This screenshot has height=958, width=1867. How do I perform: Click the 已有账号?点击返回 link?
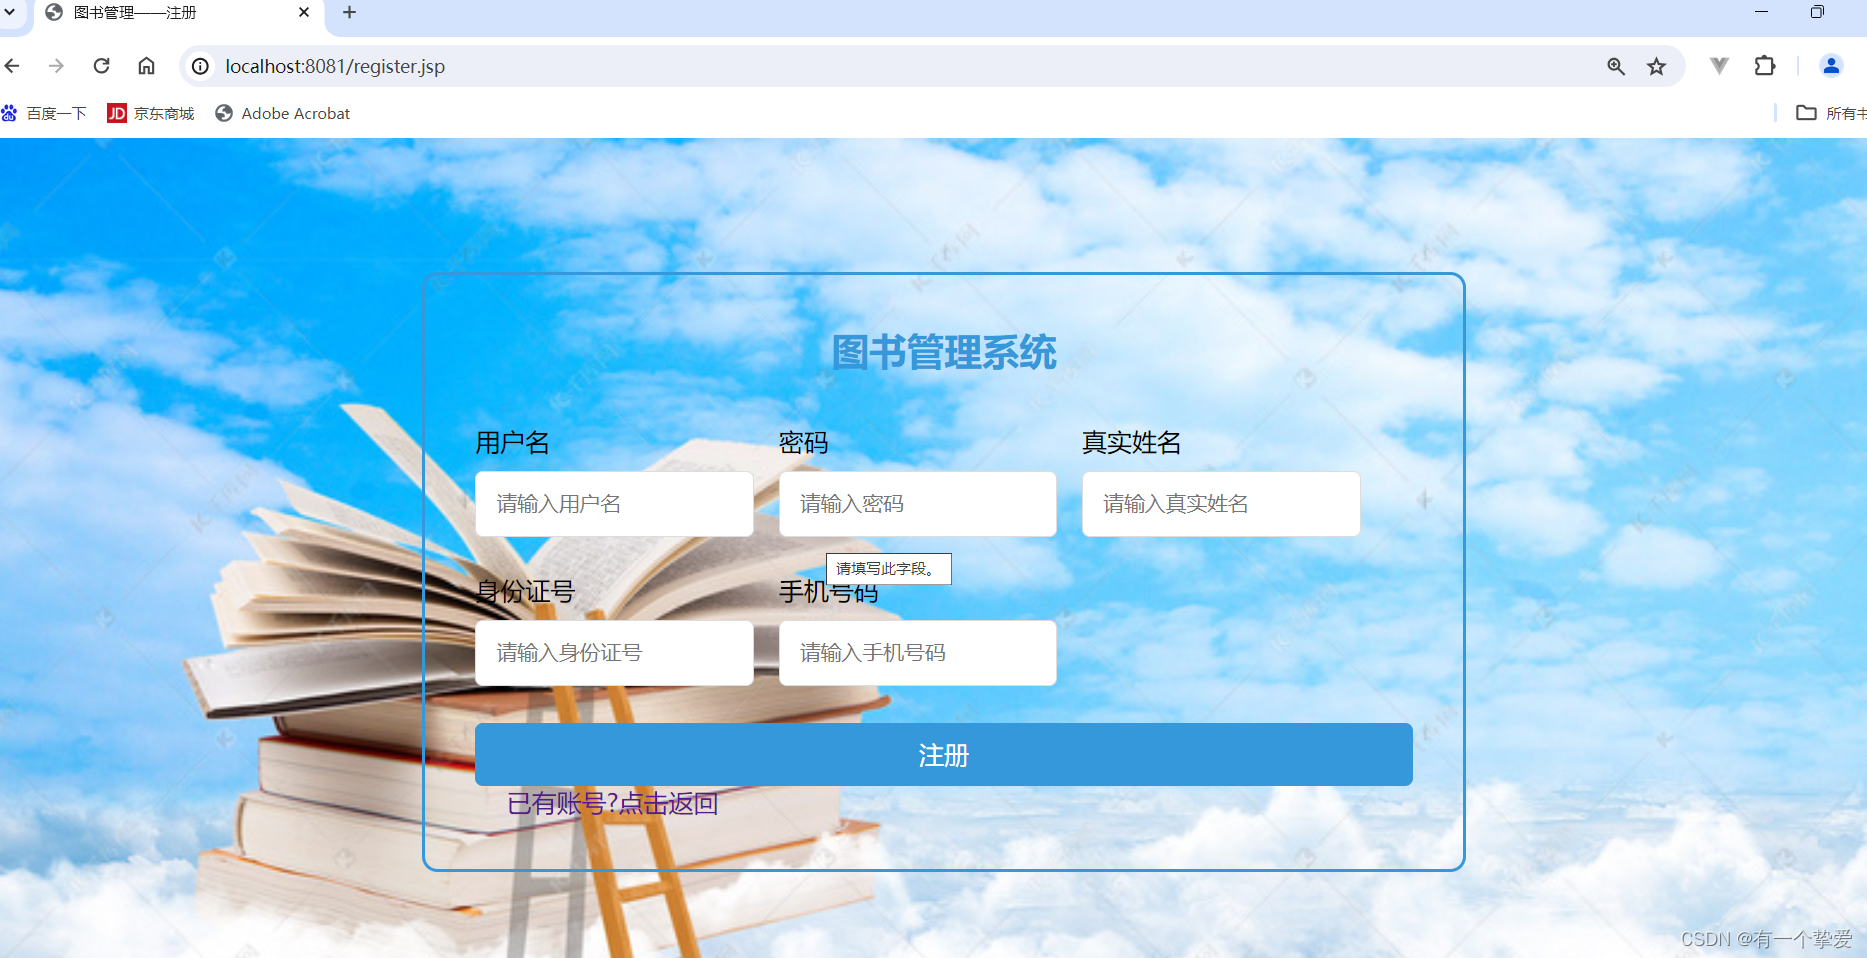[613, 803]
